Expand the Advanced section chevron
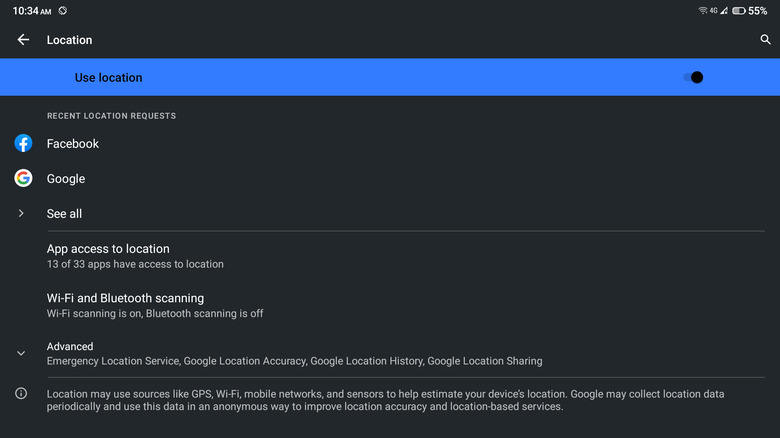Screen dimensions: 780x438 [x=21, y=353]
